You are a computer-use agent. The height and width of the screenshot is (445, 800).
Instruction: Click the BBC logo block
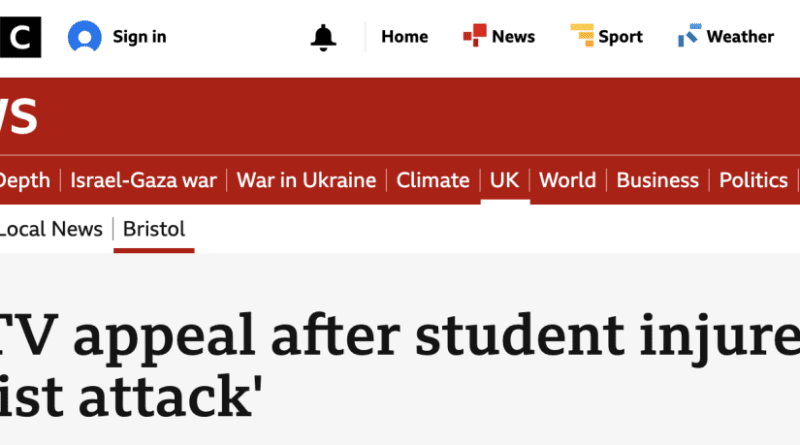20,37
